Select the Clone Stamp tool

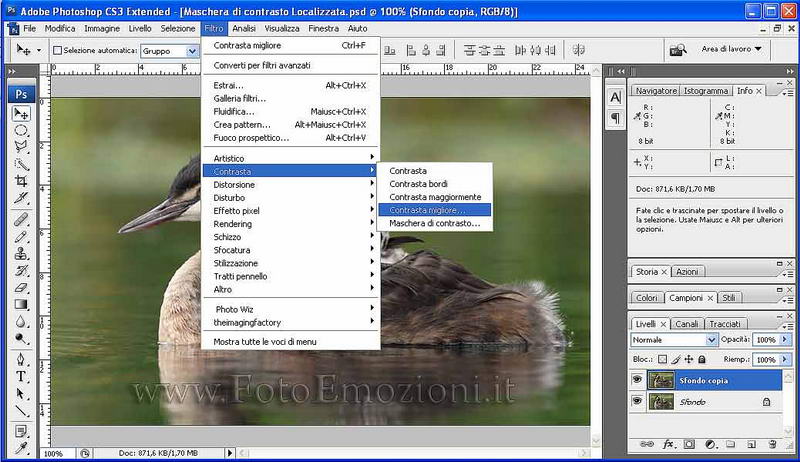(21, 253)
